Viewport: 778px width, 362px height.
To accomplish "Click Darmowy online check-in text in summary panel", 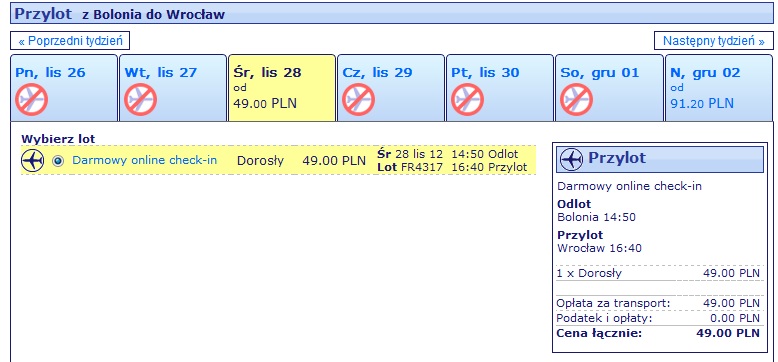I will (630, 186).
